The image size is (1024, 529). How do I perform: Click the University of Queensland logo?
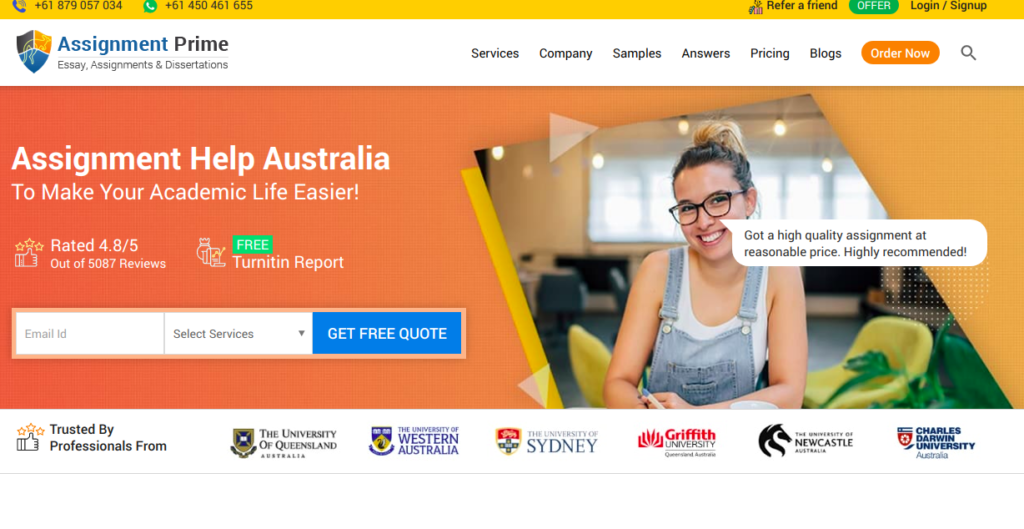[x=283, y=443]
